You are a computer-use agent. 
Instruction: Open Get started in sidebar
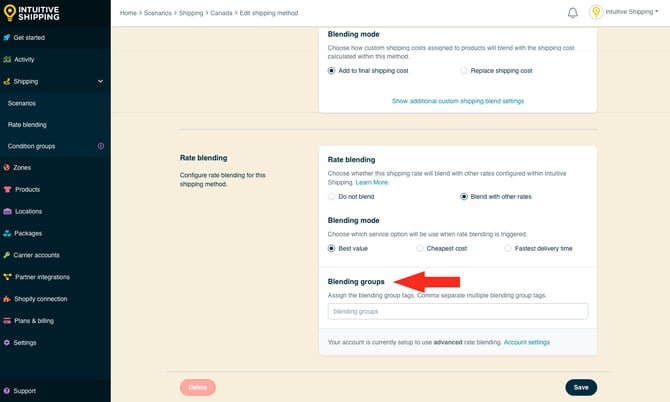[29, 38]
